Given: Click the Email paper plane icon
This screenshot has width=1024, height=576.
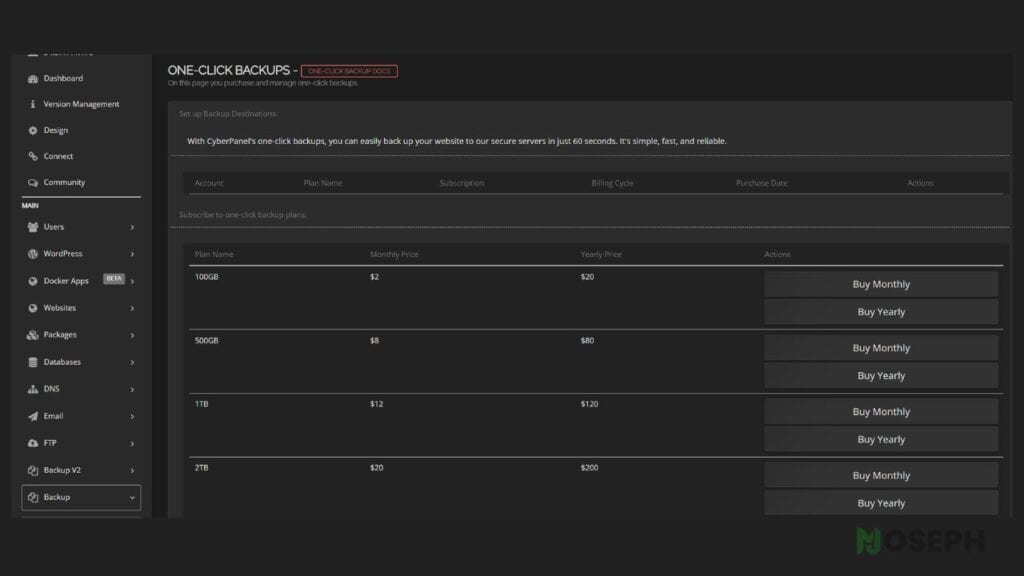Looking at the screenshot, I should 33,417.
